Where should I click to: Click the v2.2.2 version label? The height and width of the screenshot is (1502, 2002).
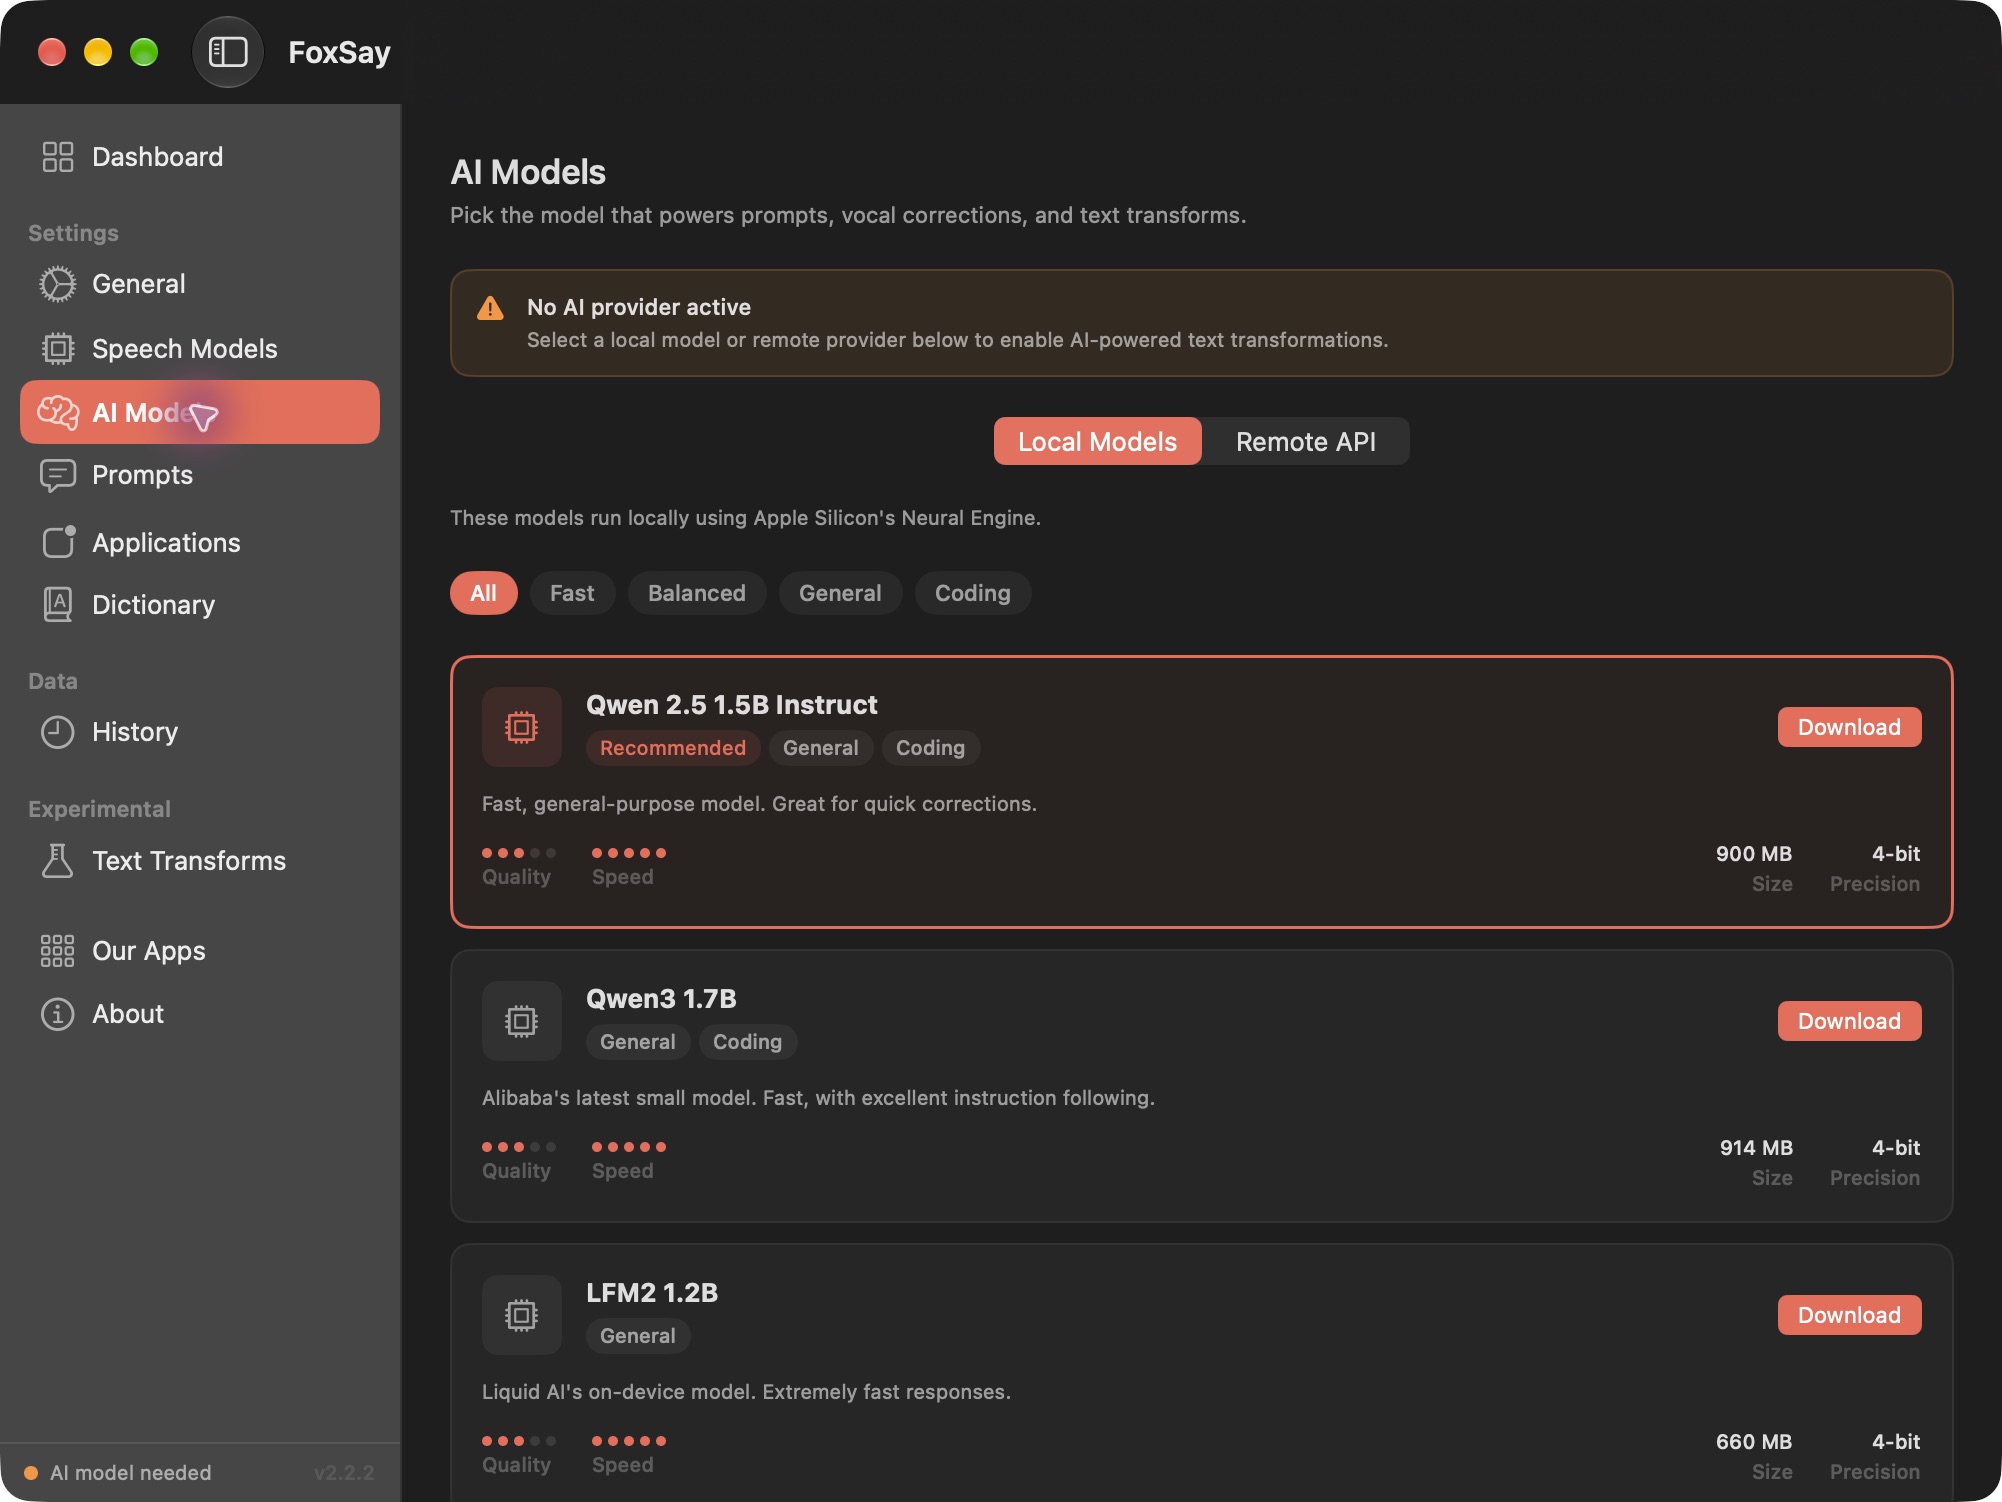[344, 1473]
